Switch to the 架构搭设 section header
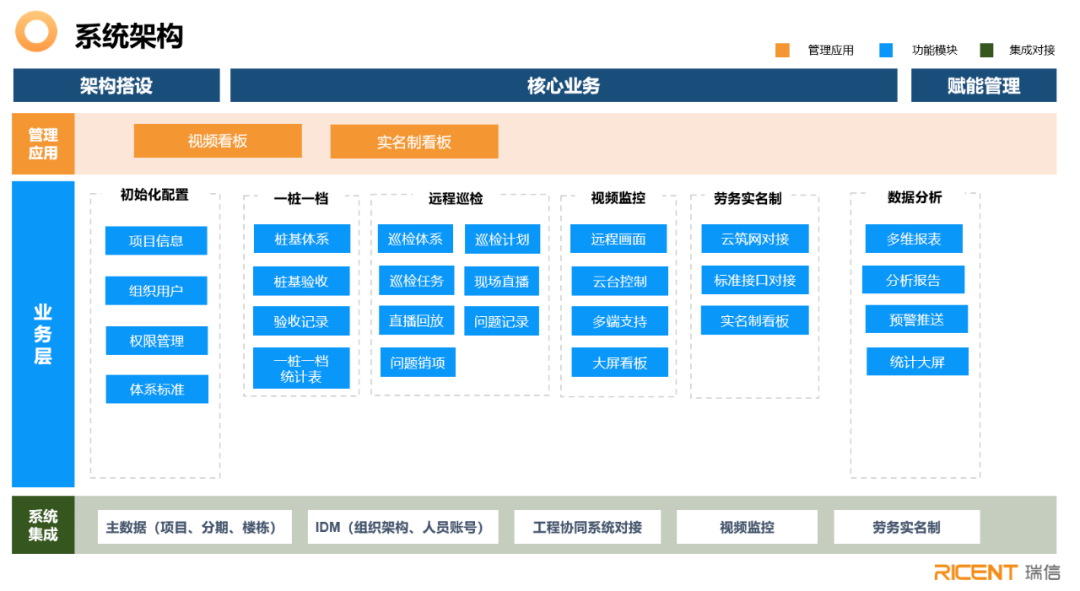 (x=115, y=85)
